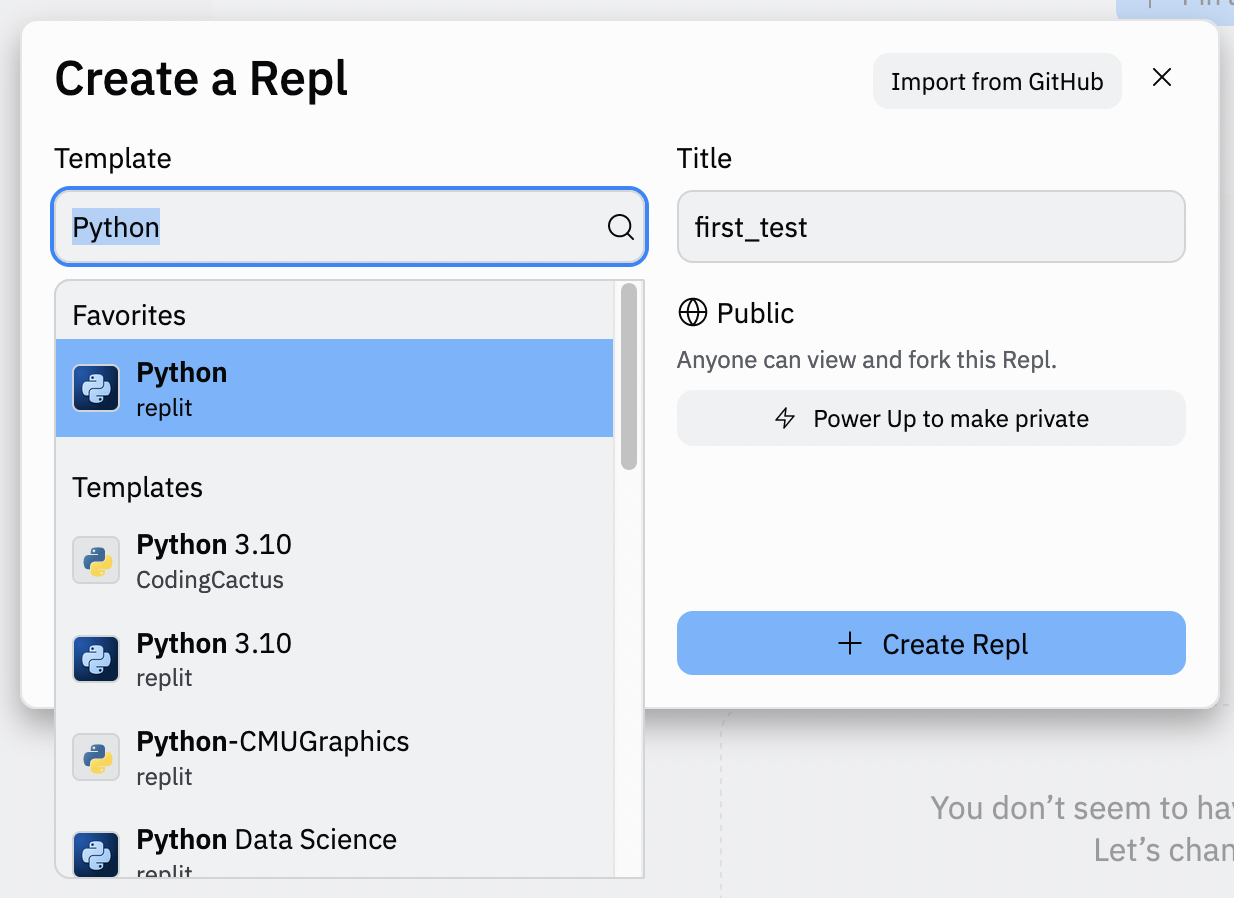Close the Create a Repl dialog
Viewport: 1234px width, 898px height.
(x=1161, y=78)
